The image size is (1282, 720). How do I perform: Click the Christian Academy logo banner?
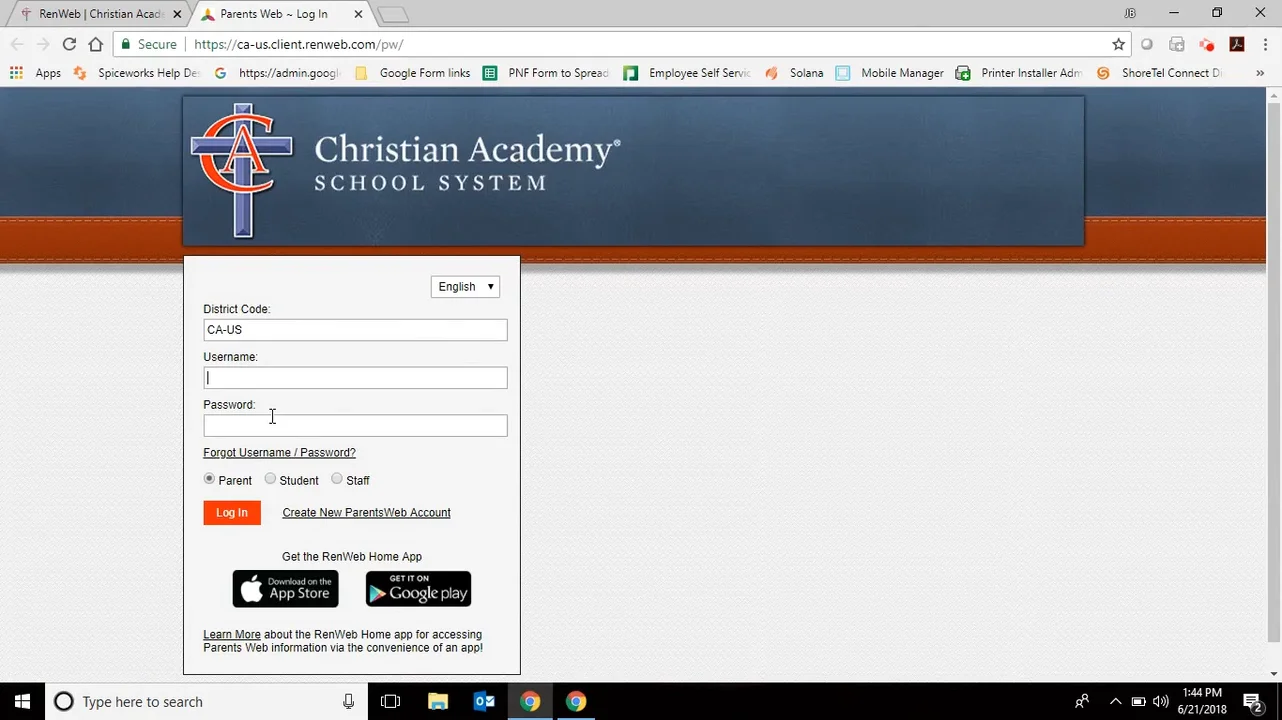[633, 171]
